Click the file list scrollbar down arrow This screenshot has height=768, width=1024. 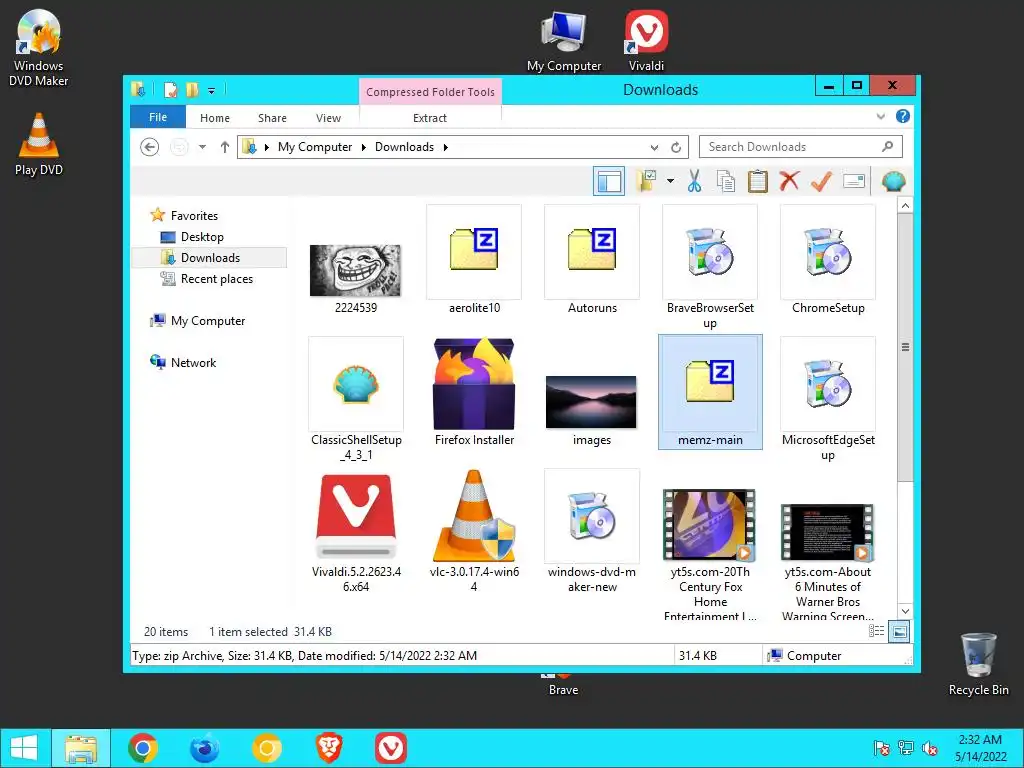[905, 611]
